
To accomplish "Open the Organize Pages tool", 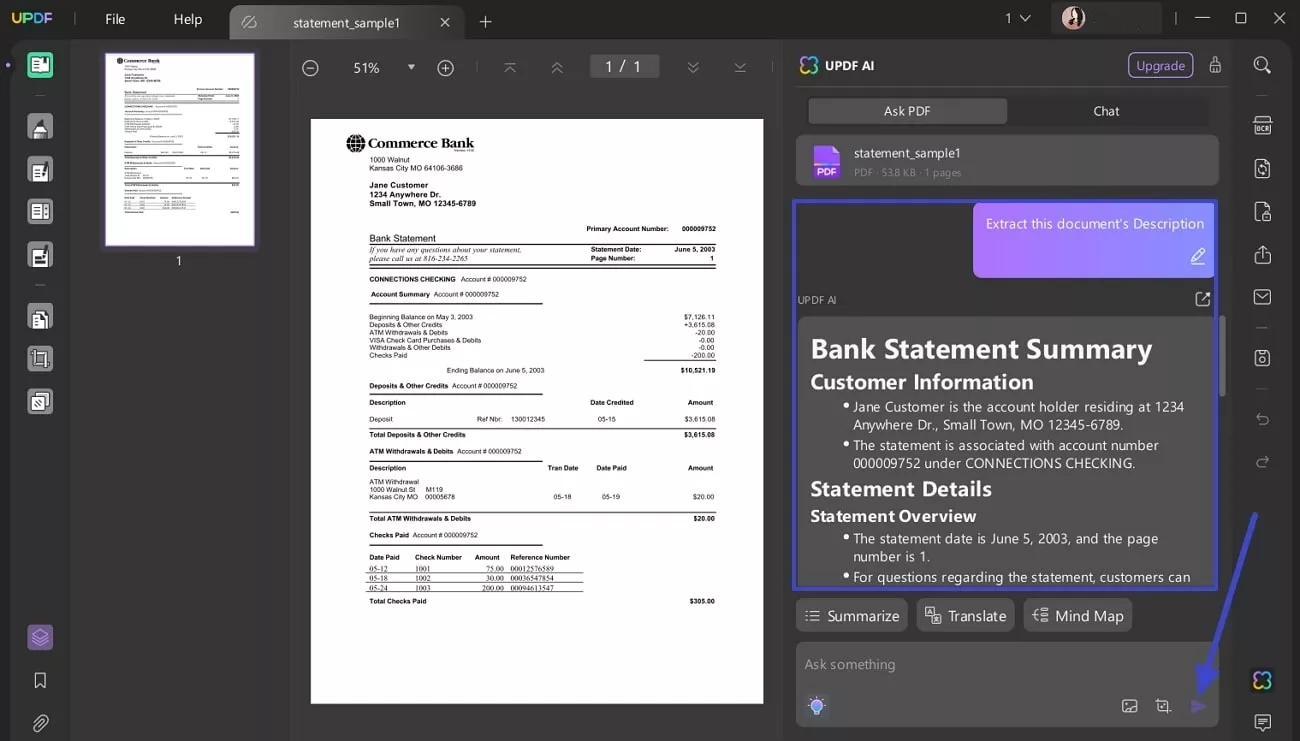I will (40, 318).
